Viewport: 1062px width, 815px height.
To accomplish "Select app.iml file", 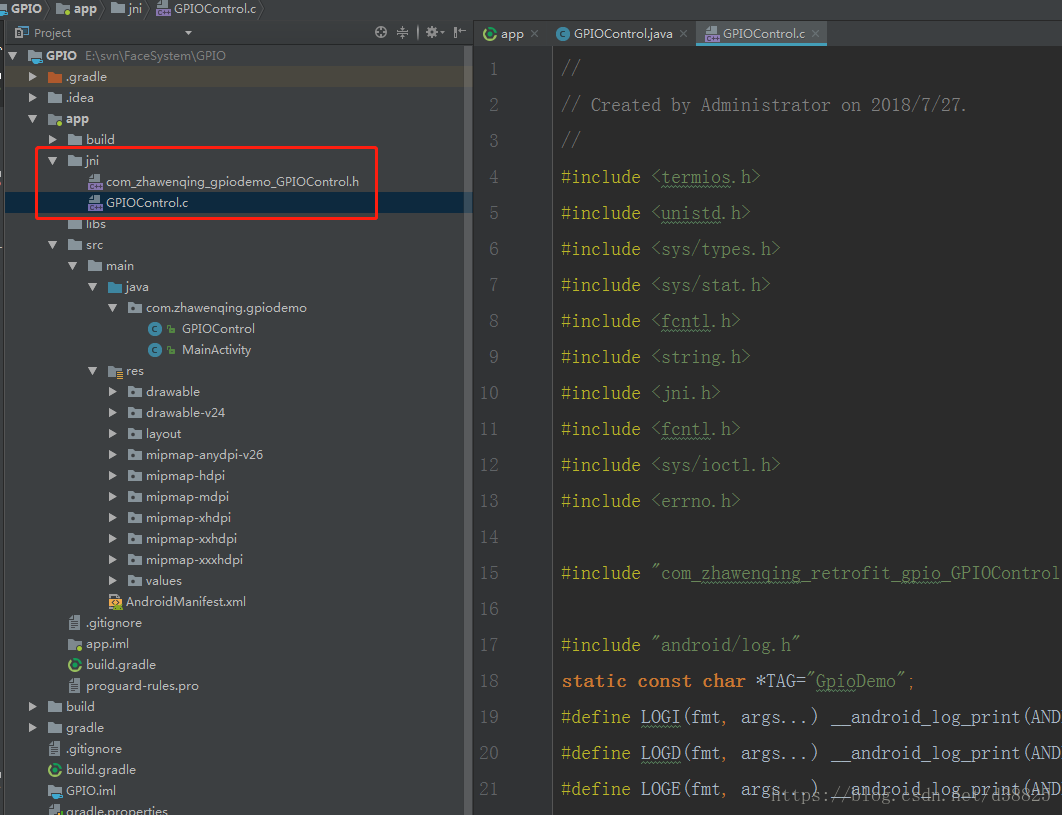I will tap(107, 644).
